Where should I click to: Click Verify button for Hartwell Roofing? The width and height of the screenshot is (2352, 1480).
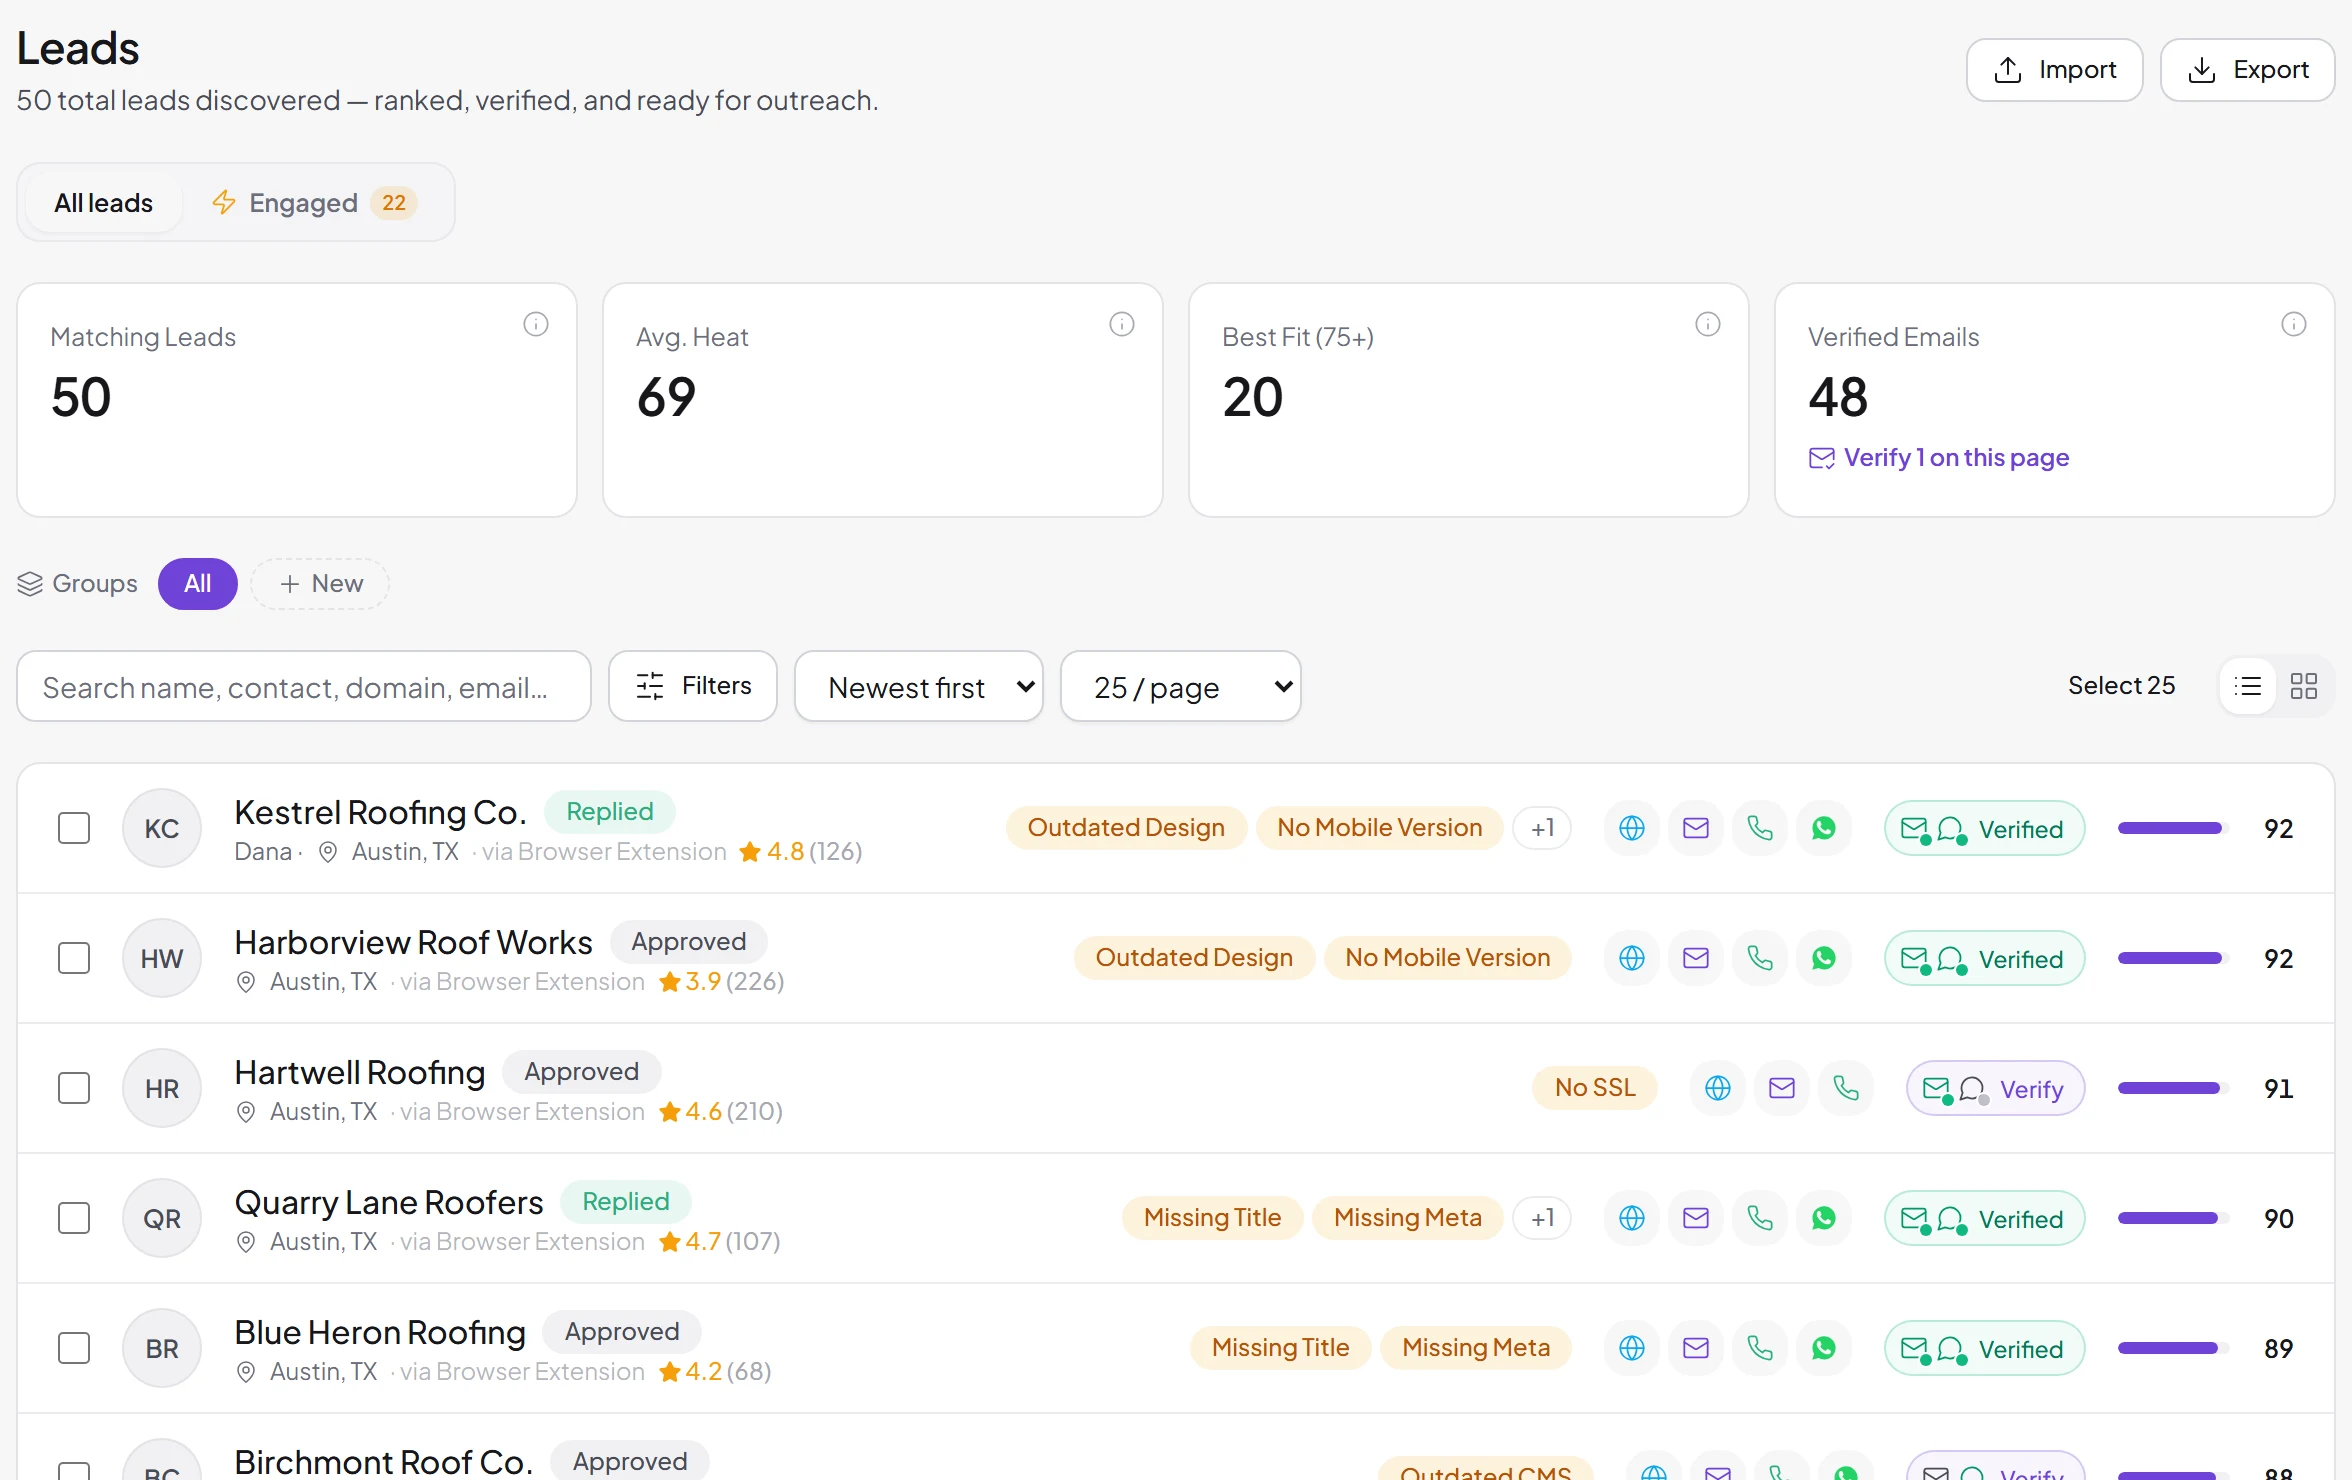(1995, 1088)
